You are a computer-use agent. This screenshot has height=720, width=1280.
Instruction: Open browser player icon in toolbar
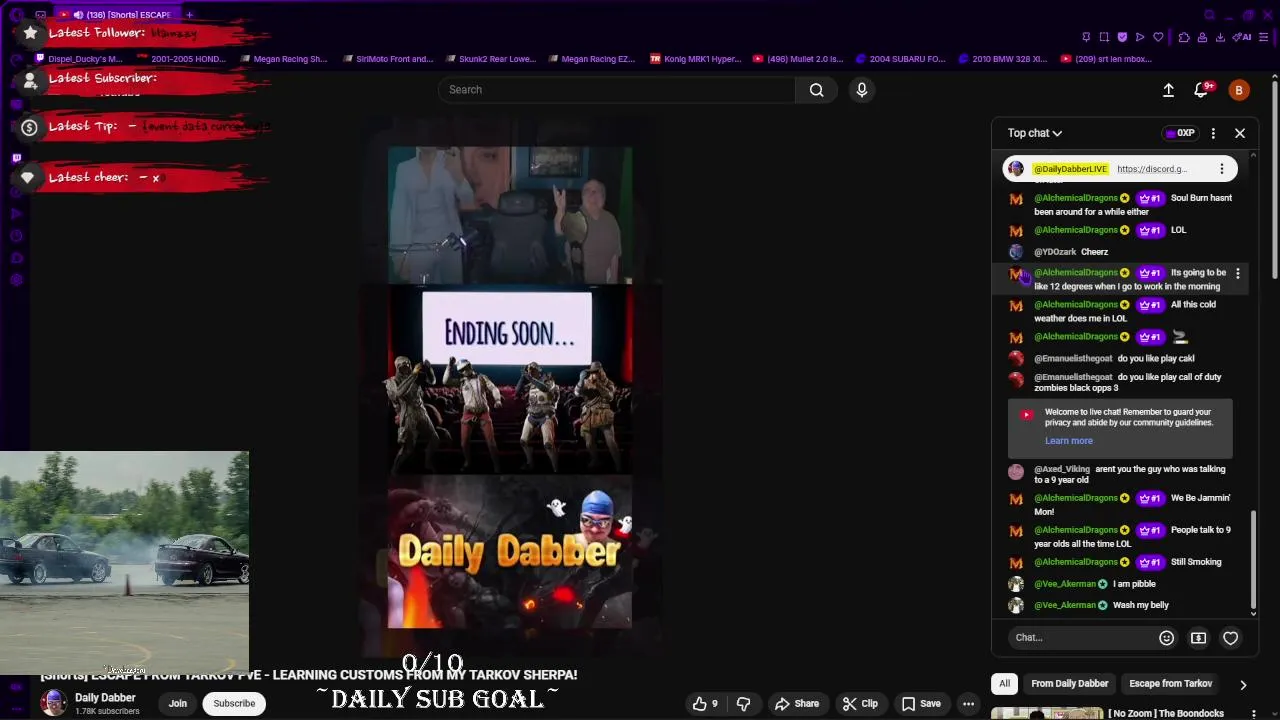point(1140,38)
